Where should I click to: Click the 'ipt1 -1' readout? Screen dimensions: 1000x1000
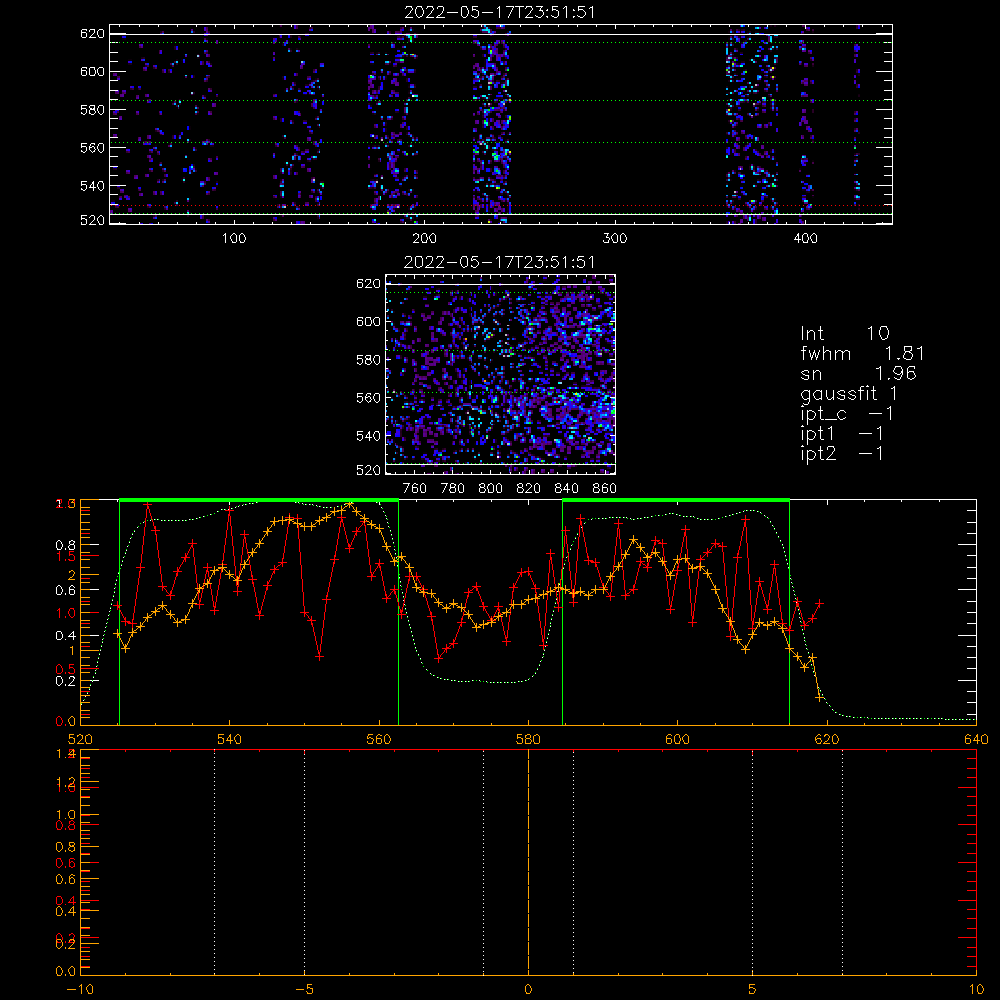point(842,434)
